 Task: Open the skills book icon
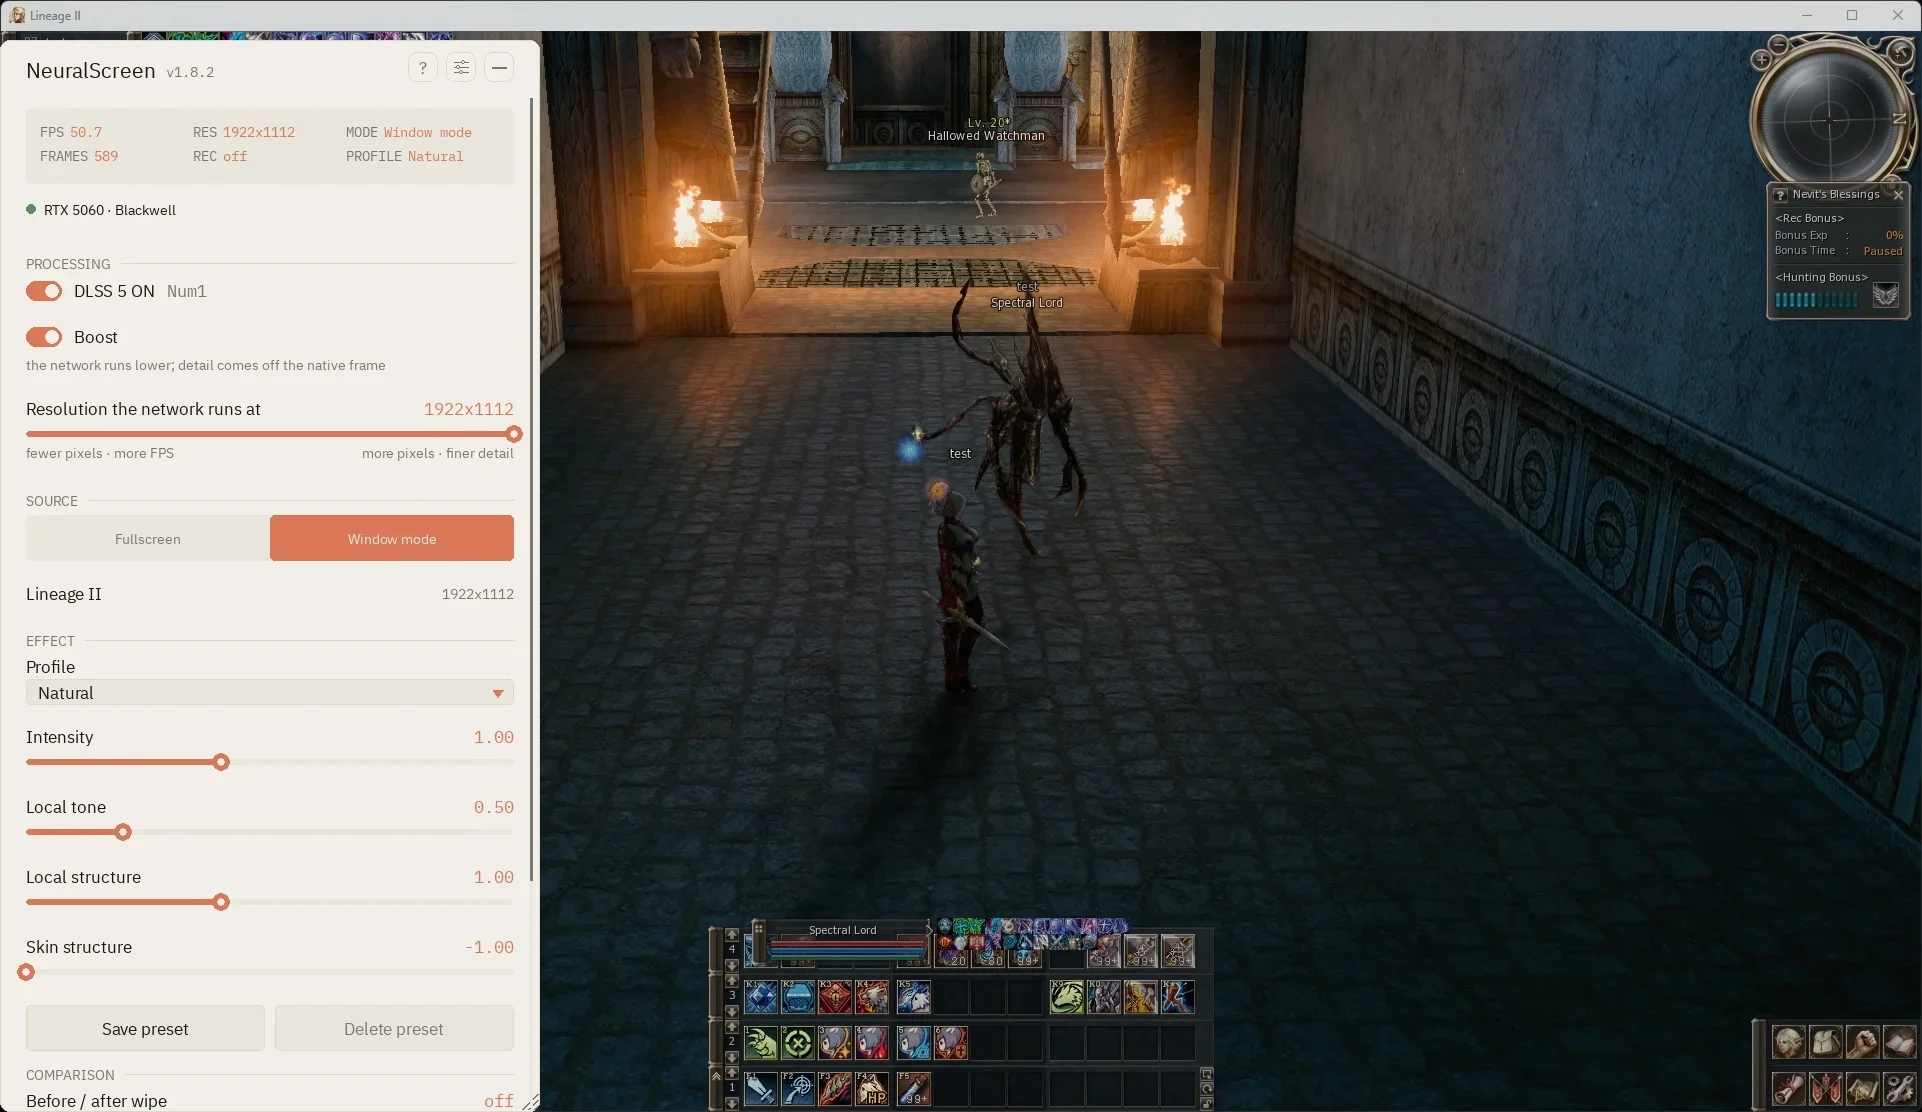1899,1043
